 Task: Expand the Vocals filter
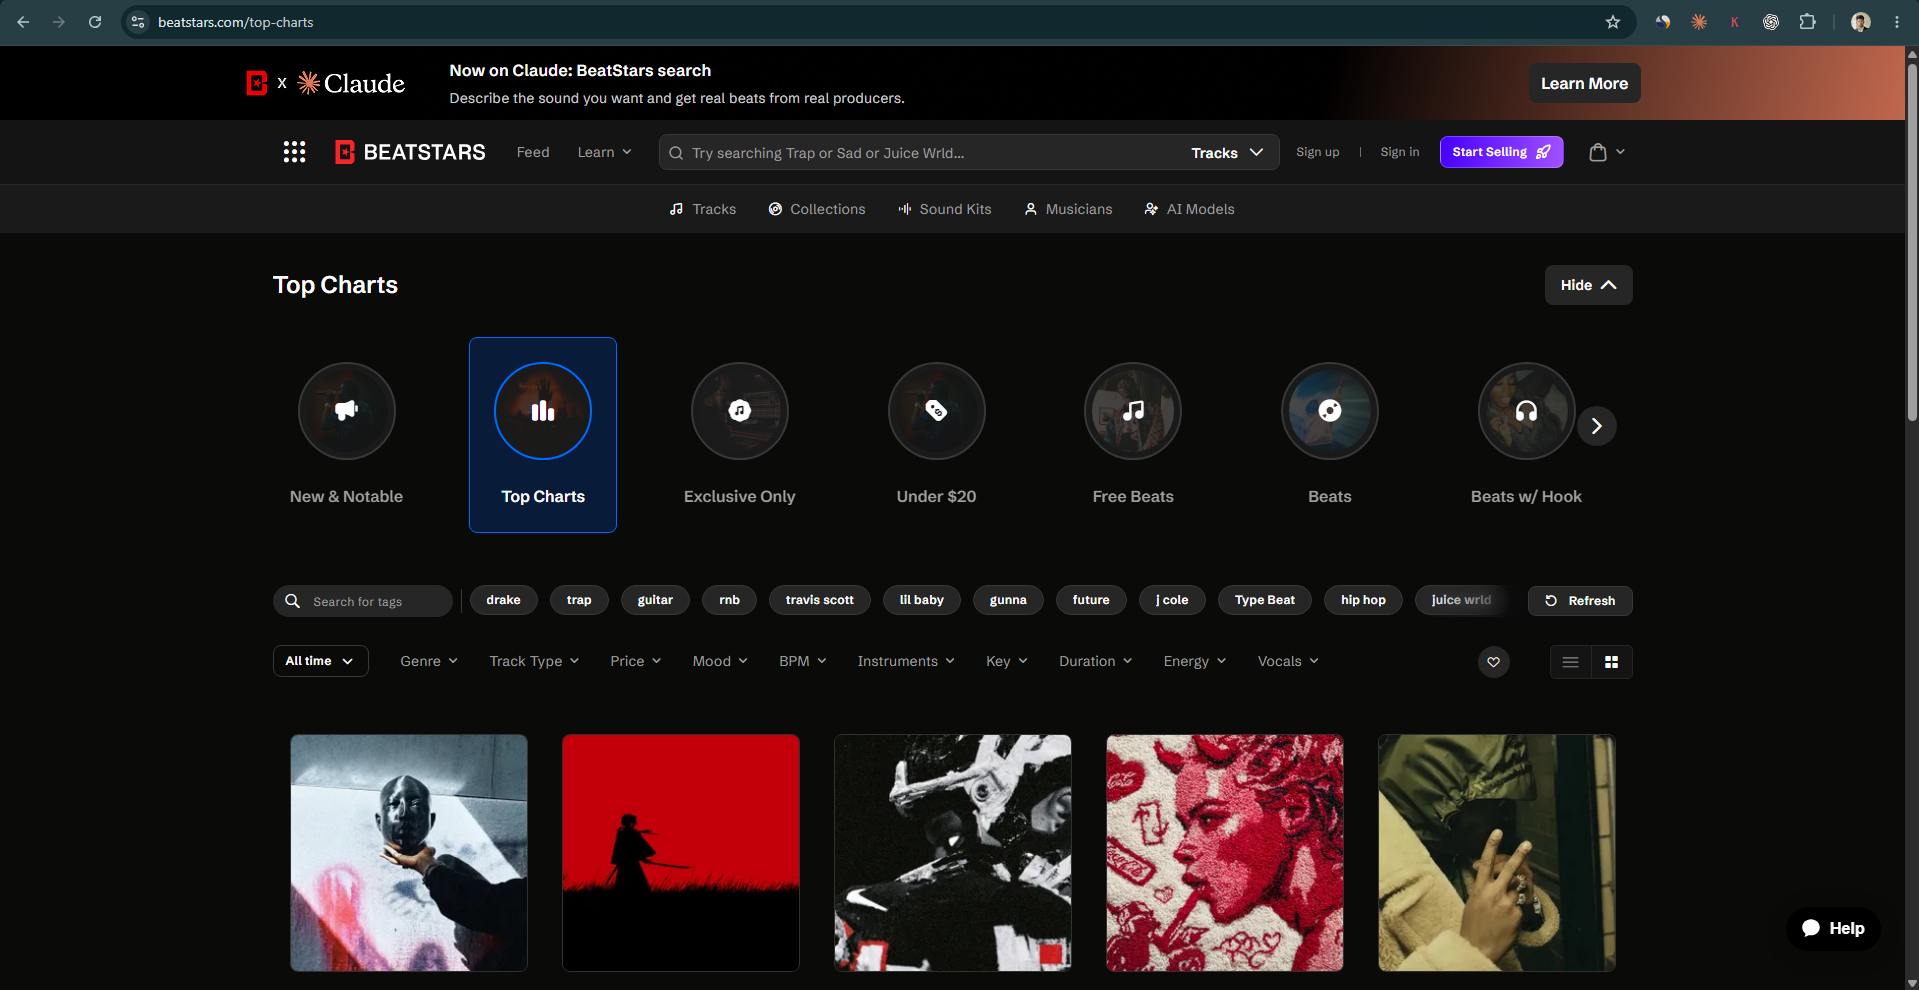coord(1288,661)
